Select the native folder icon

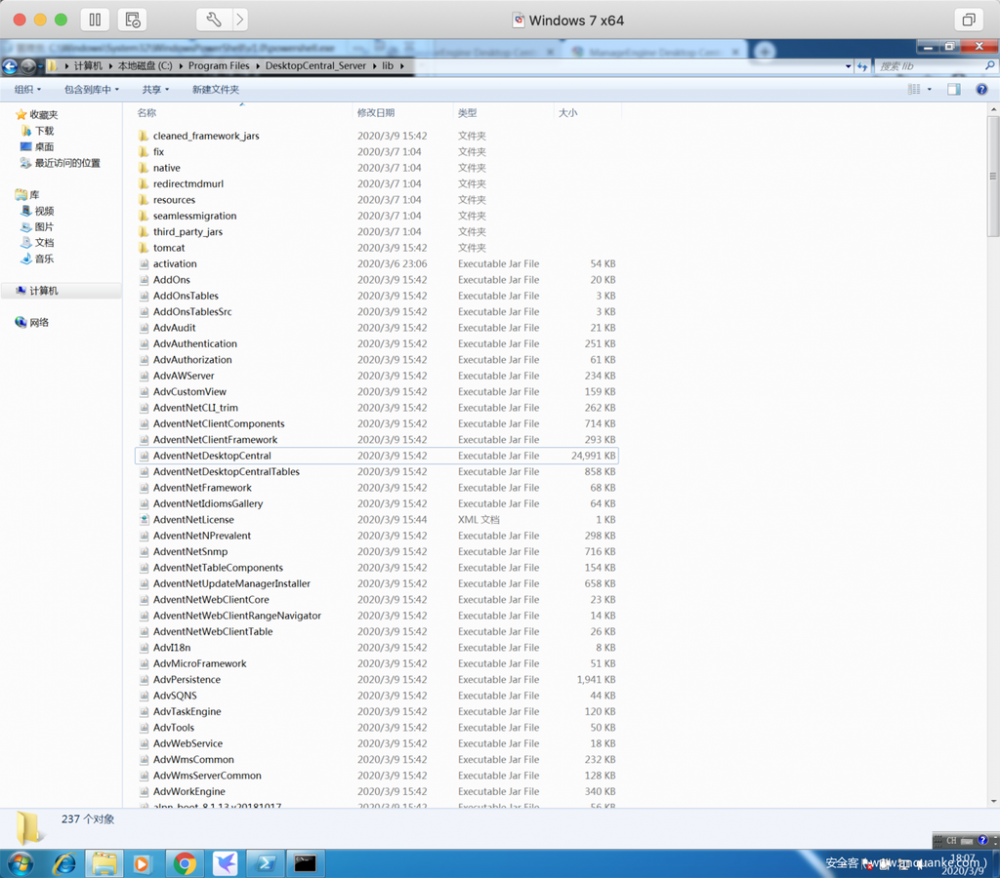(143, 167)
